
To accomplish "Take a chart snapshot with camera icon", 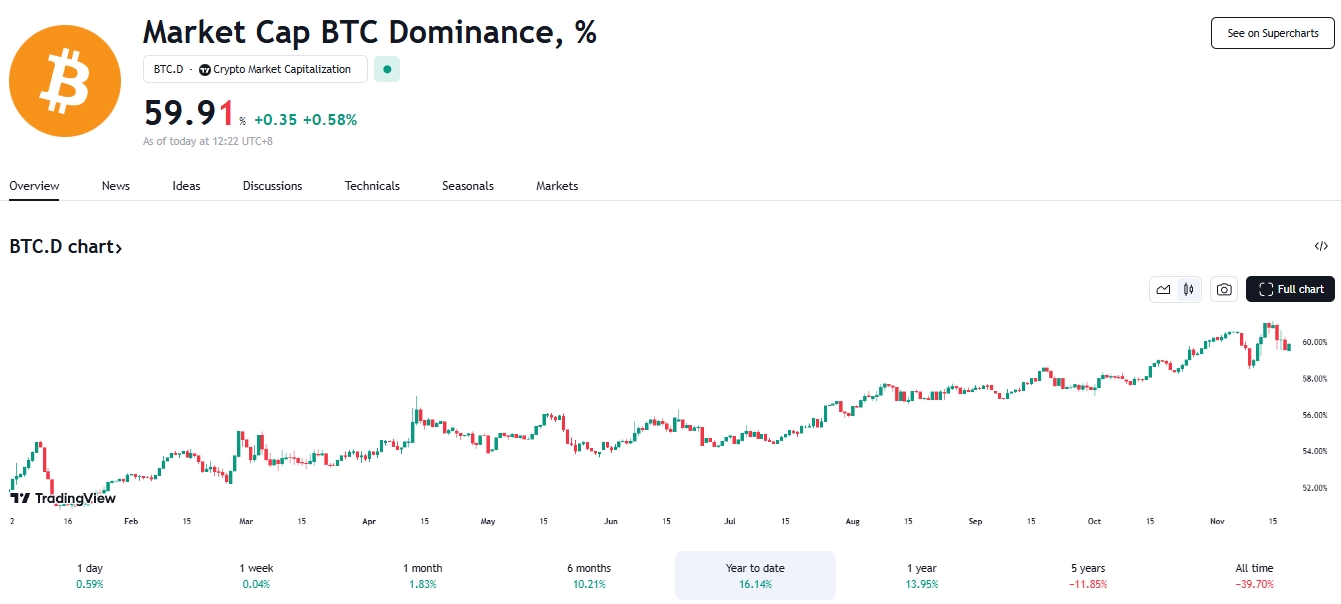I will pyautogui.click(x=1223, y=289).
